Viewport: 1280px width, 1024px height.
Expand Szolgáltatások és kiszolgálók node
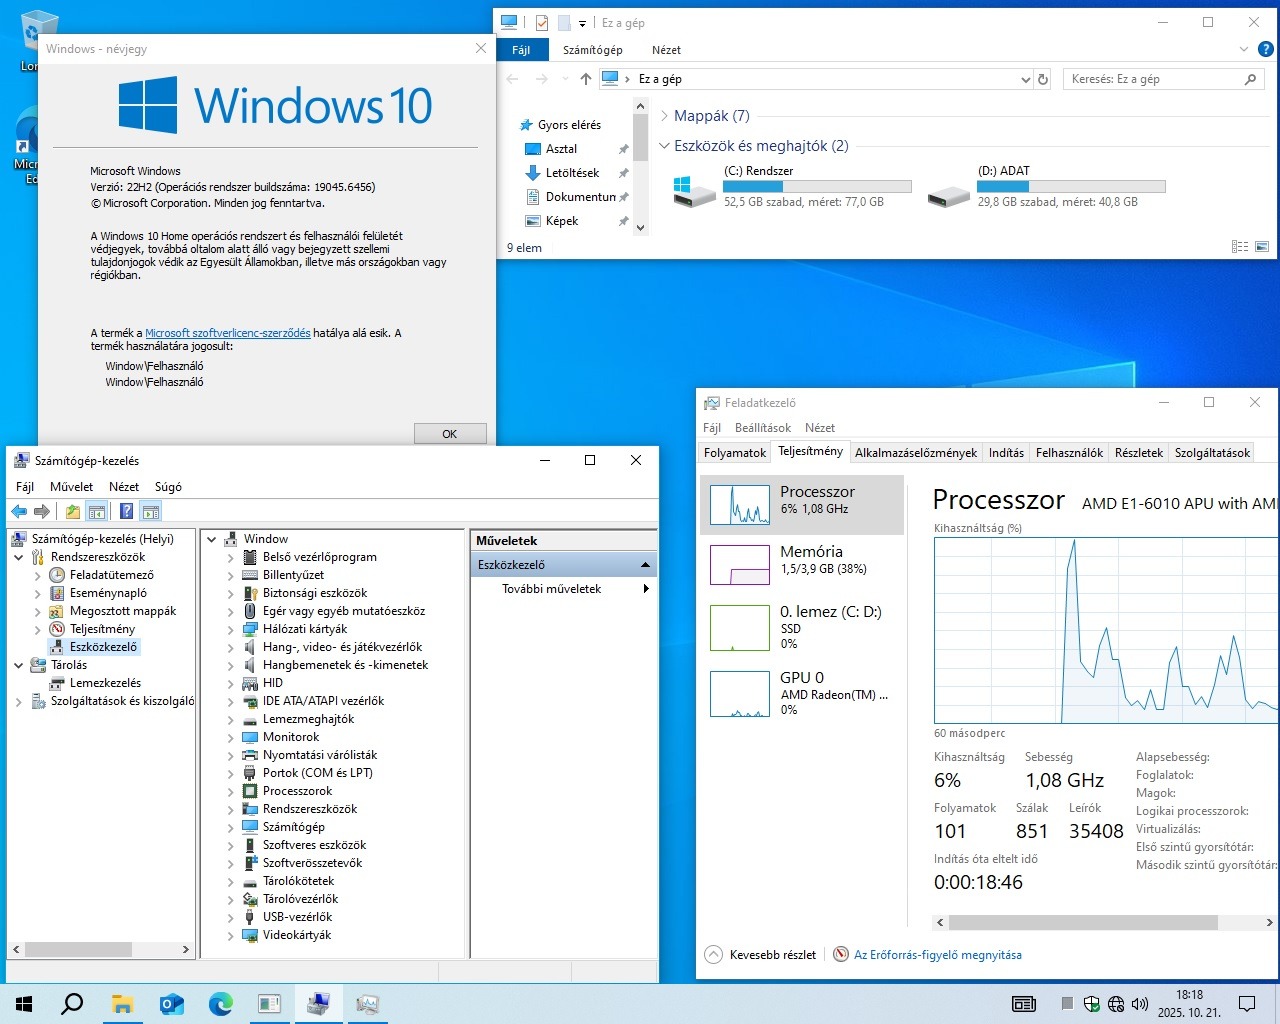tap(18, 701)
